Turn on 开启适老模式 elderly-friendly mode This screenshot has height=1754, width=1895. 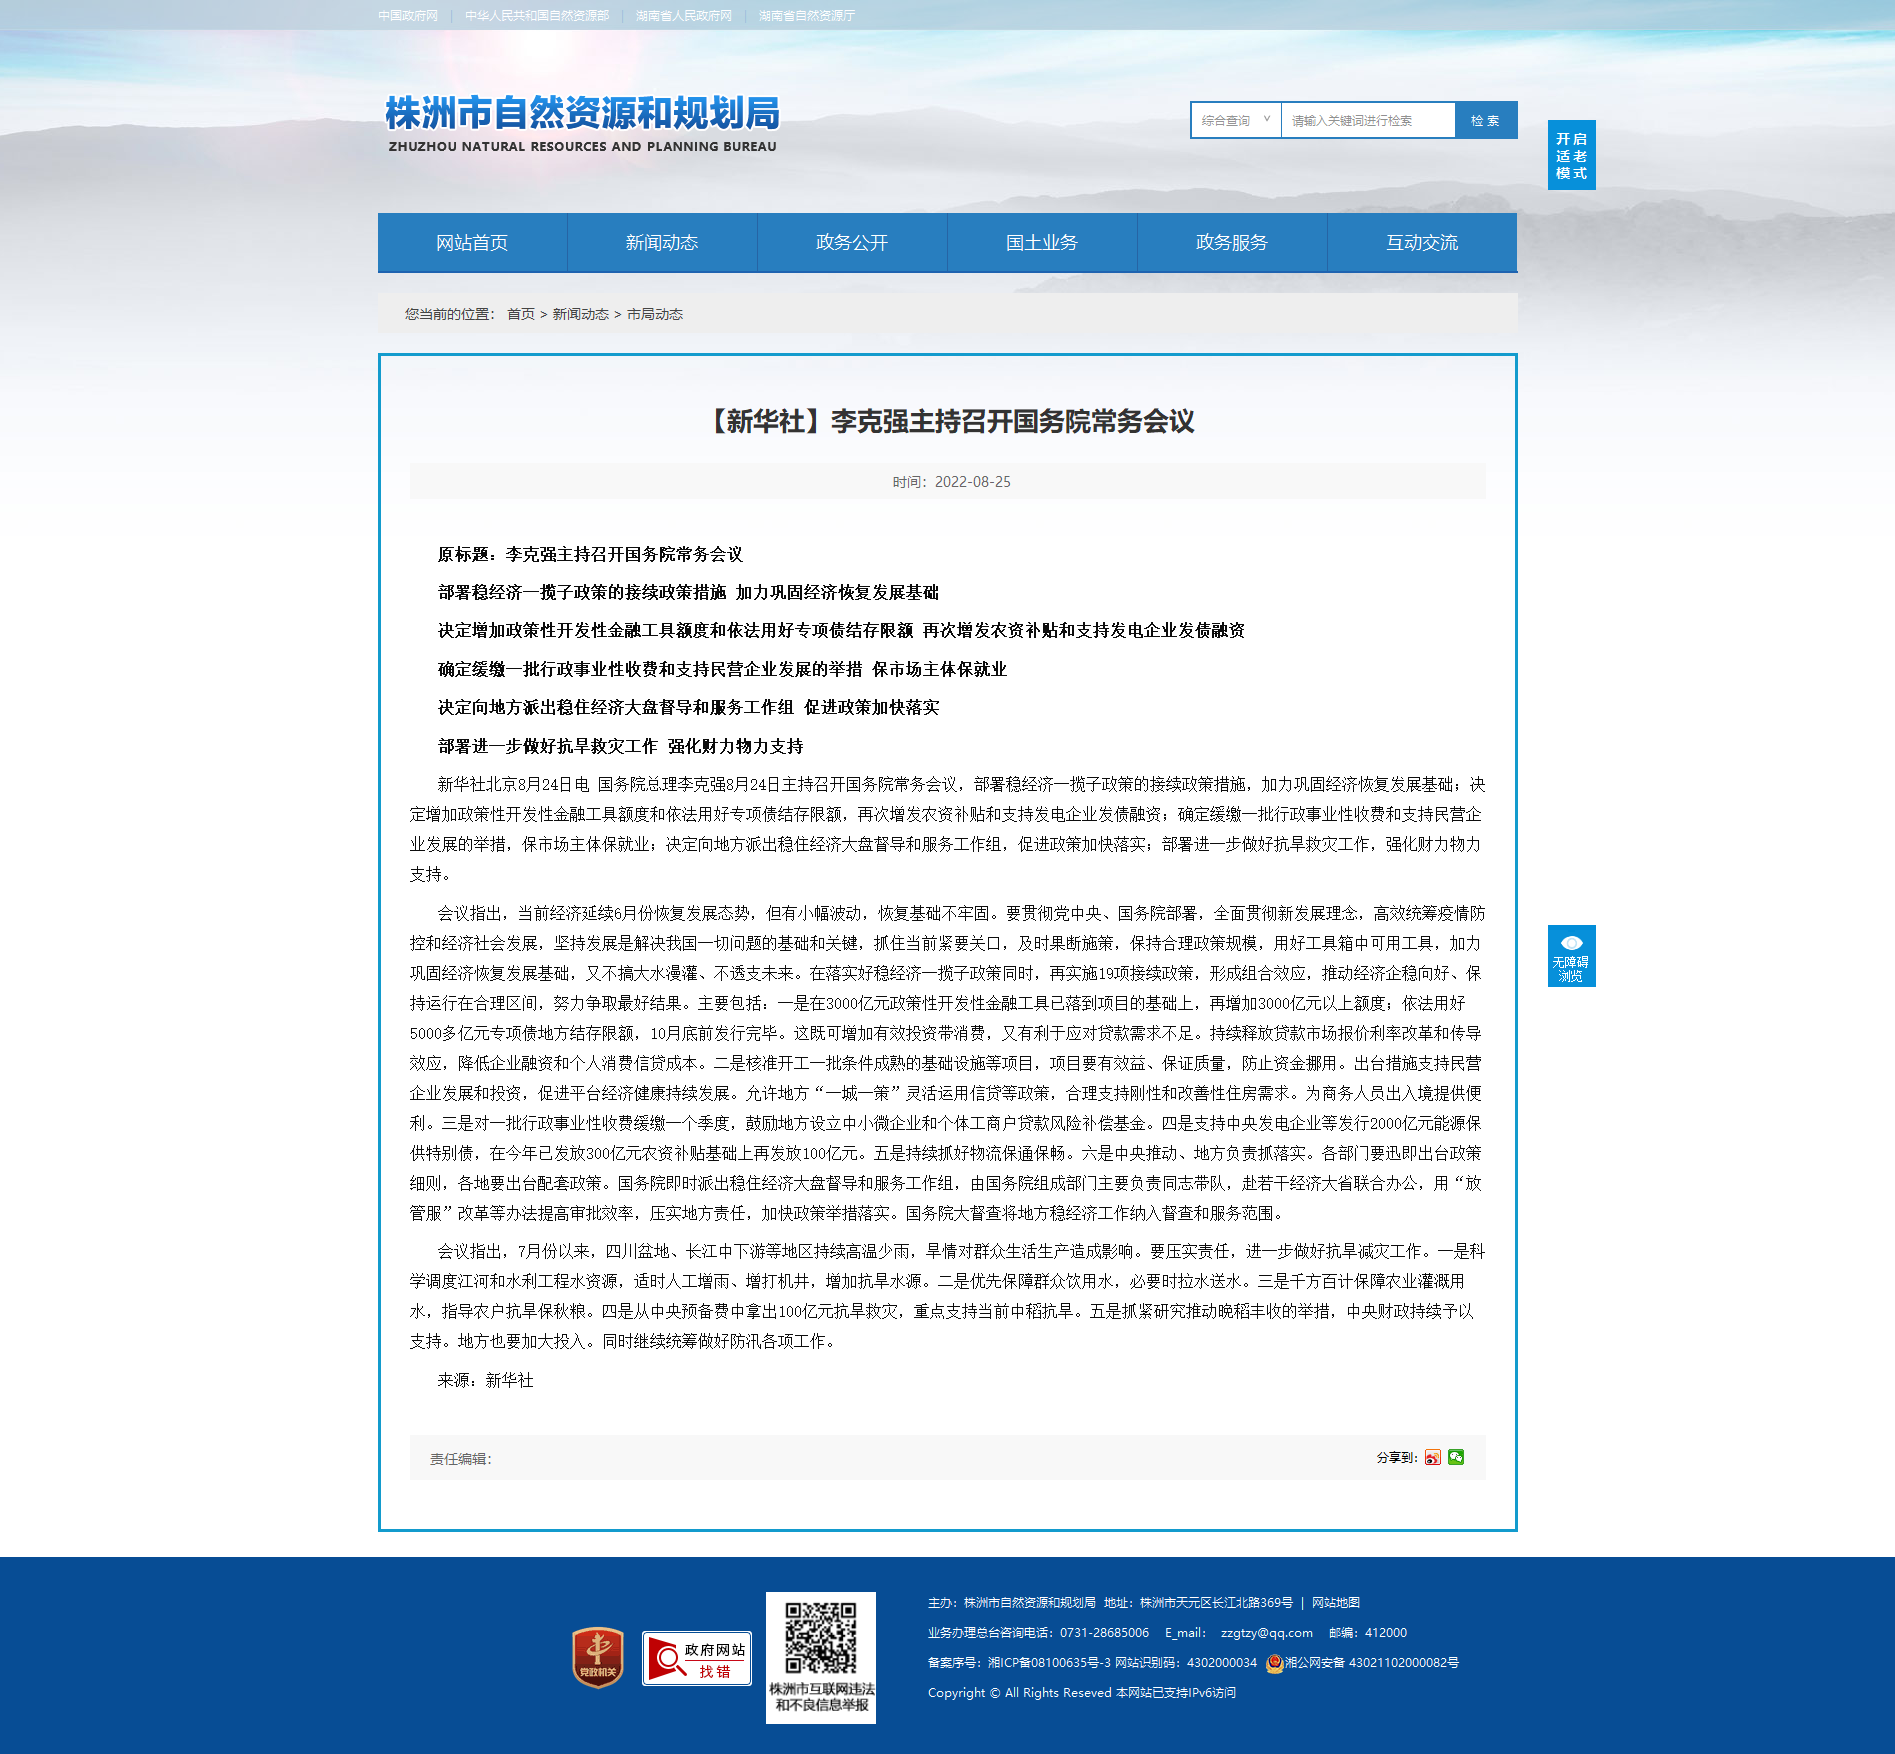[1572, 155]
